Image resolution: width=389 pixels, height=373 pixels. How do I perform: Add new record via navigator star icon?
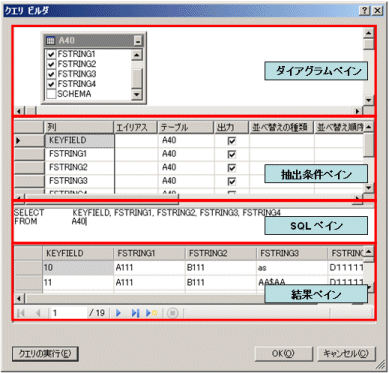coord(151,313)
